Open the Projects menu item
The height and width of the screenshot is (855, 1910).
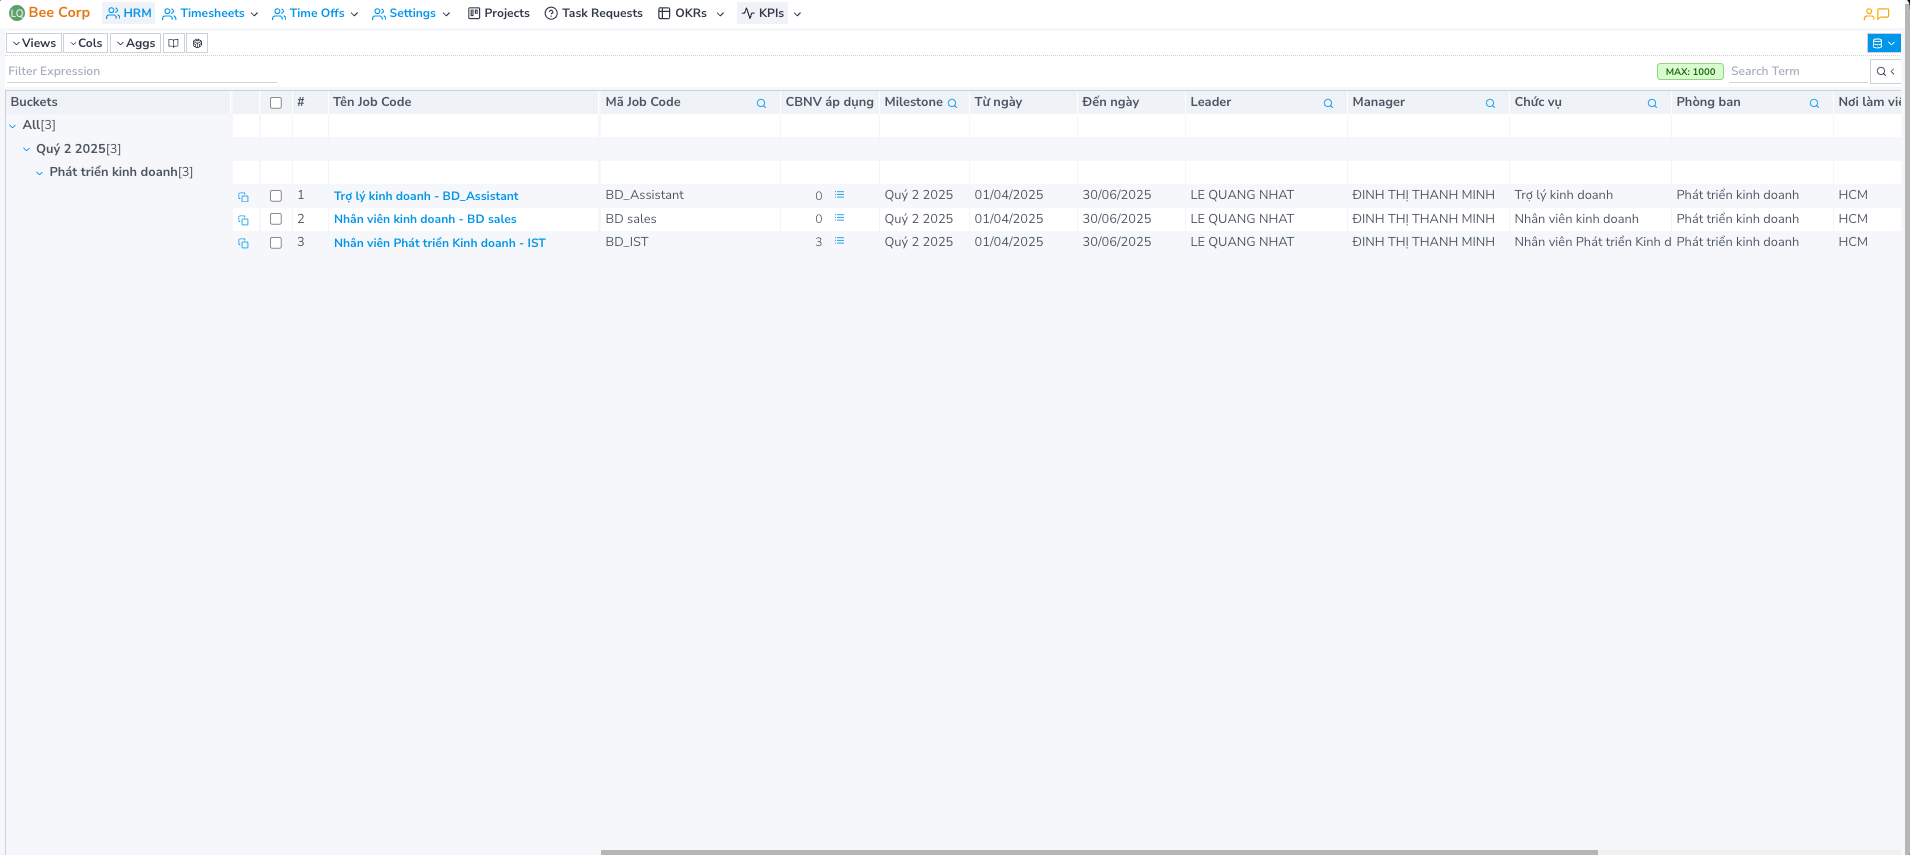(499, 14)
